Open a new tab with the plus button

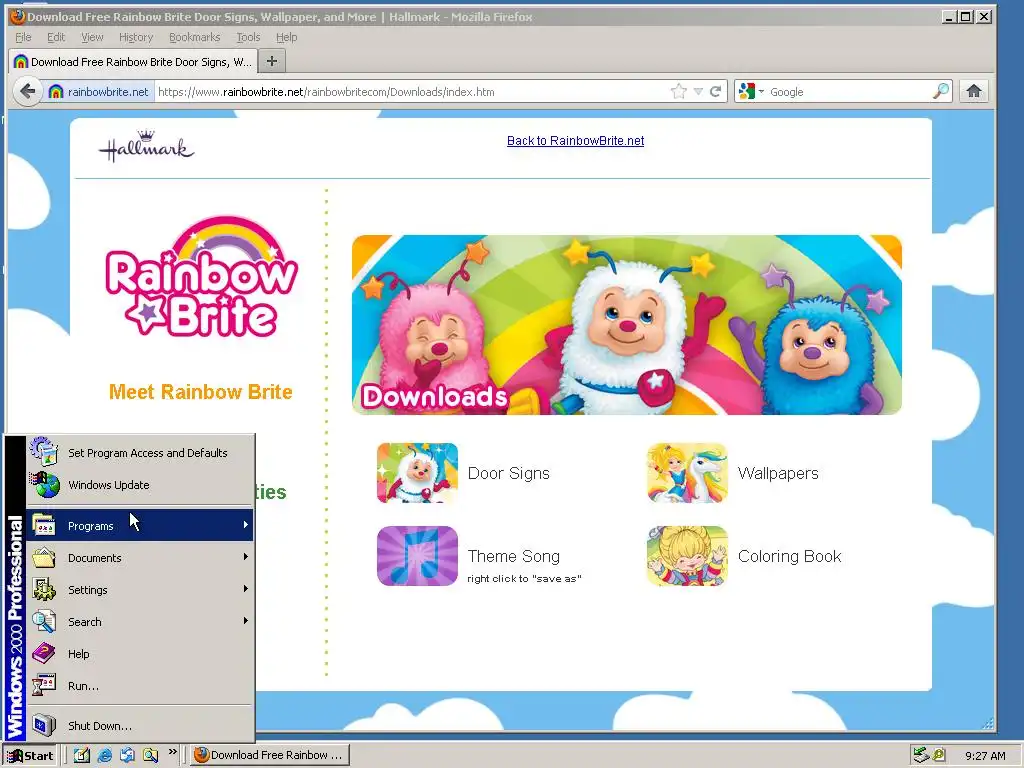272,61
